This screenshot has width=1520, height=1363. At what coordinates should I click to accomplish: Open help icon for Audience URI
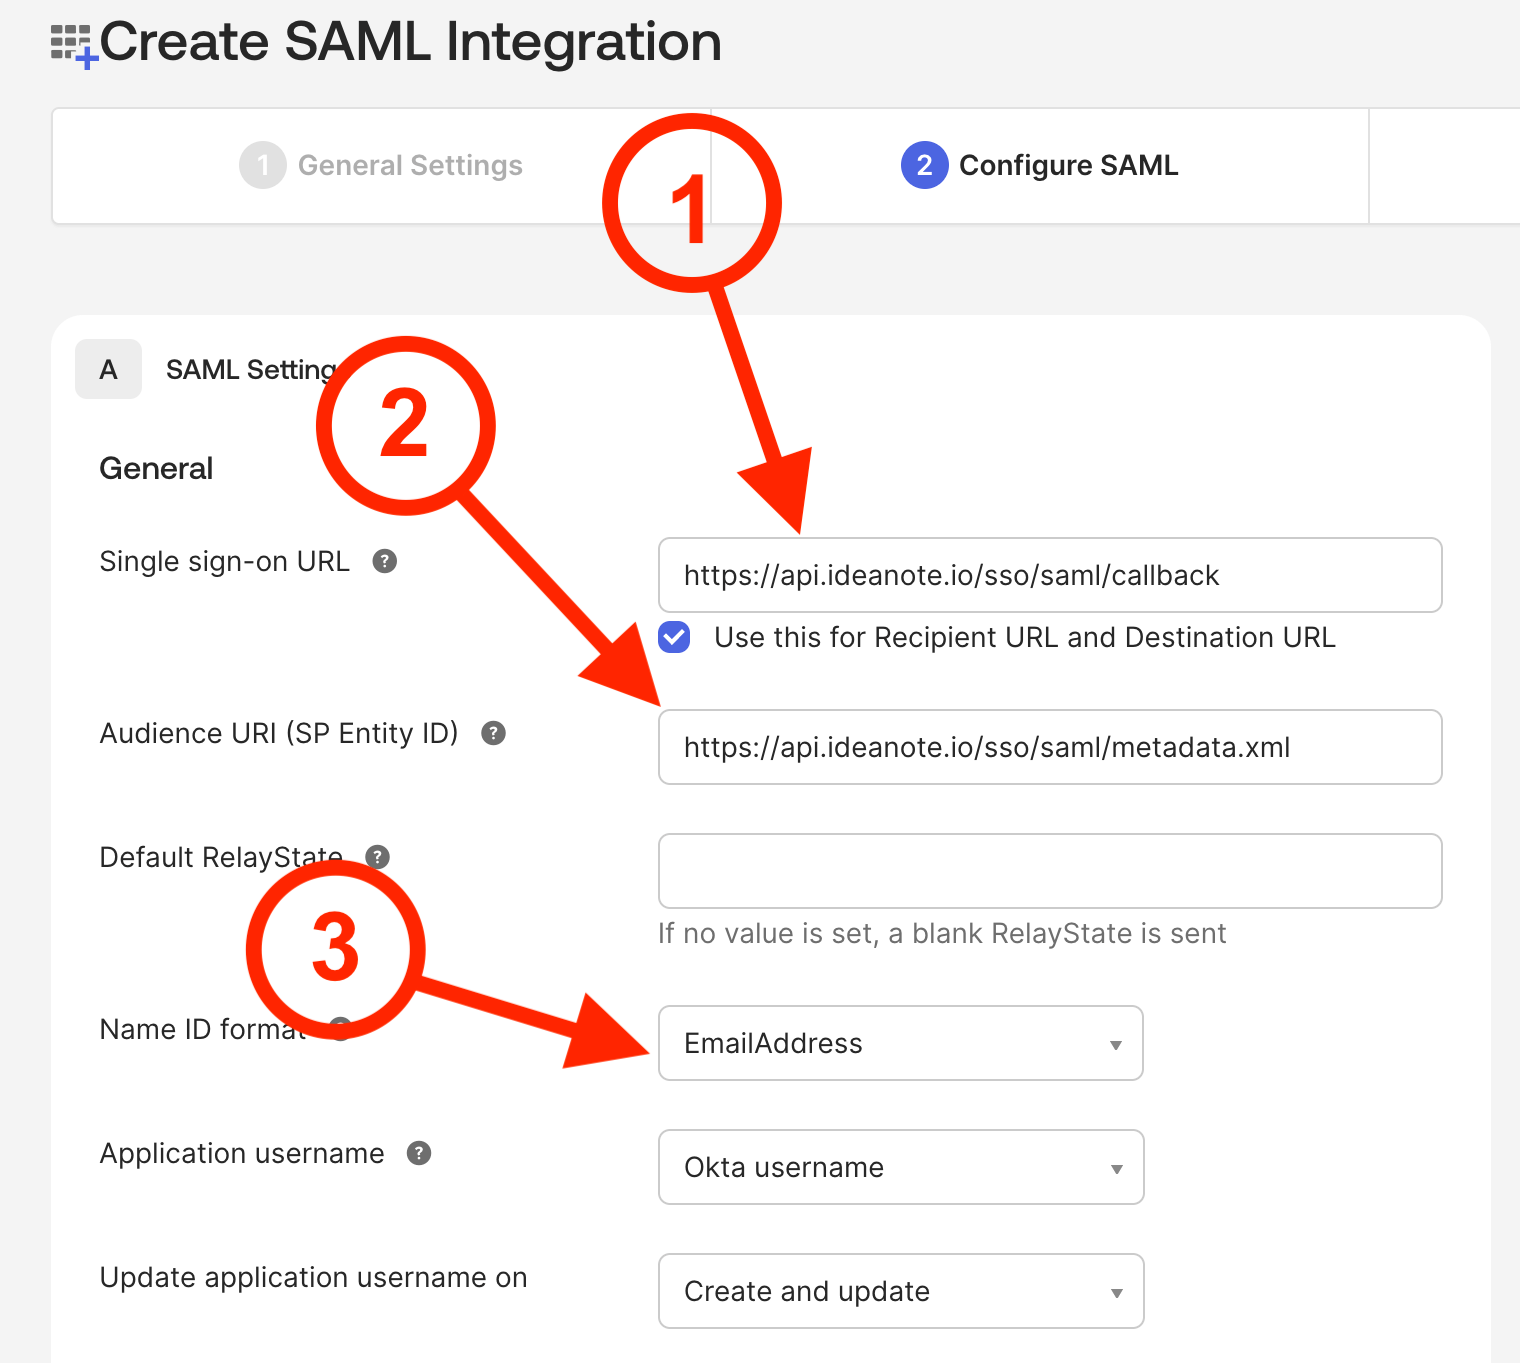tap(493, 733)
